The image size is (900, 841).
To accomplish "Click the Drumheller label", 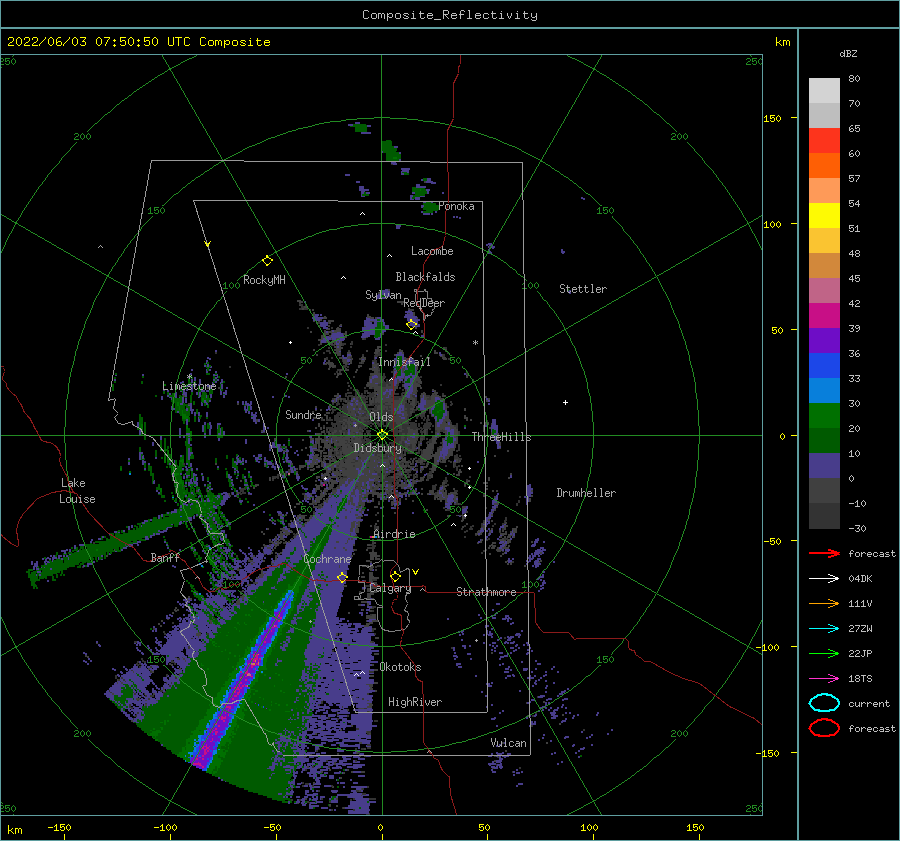I will (586, 493).
